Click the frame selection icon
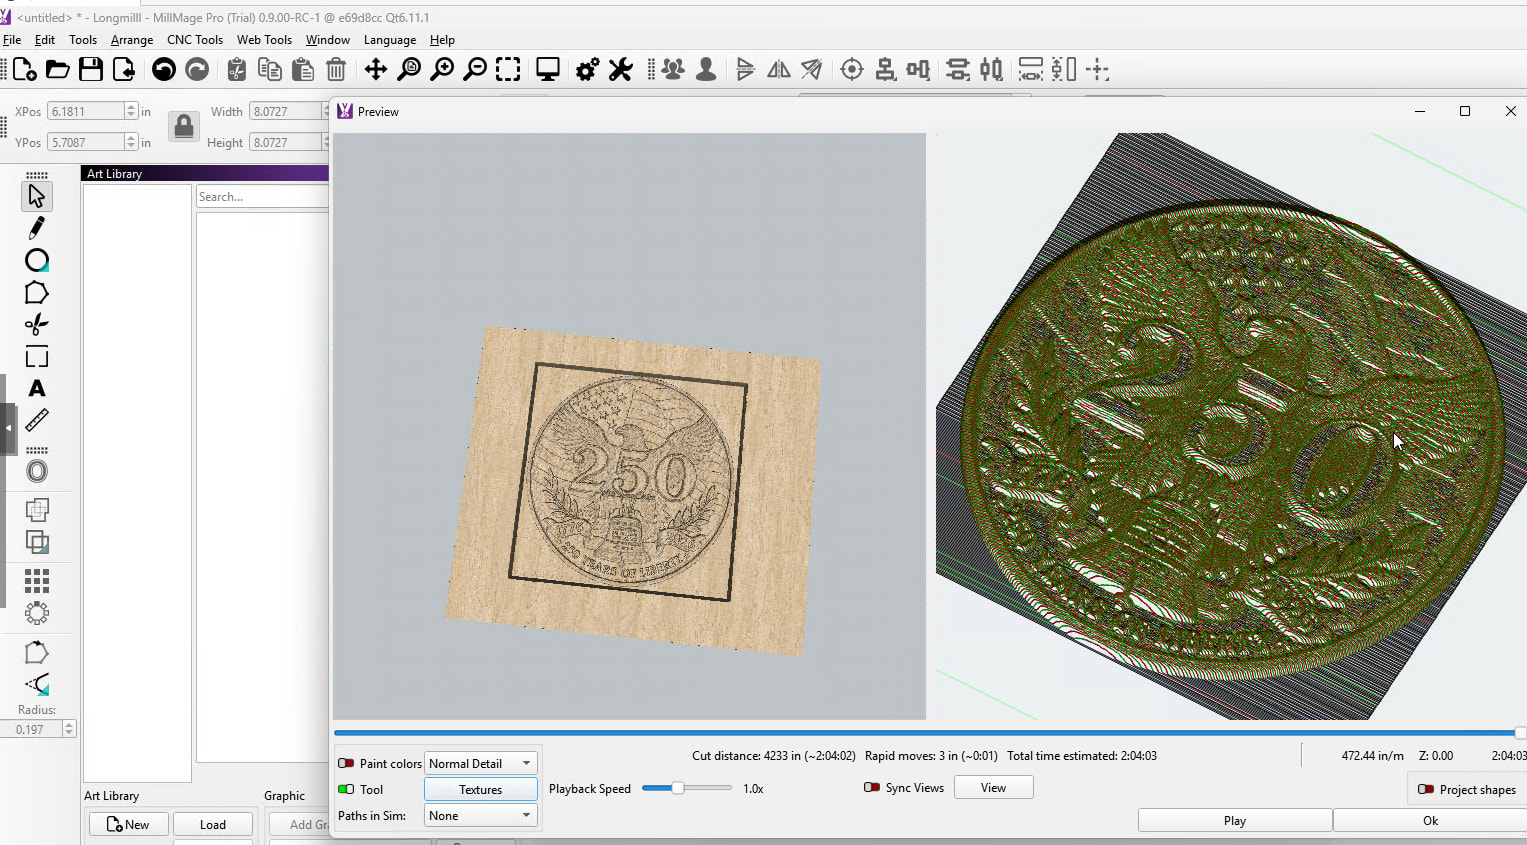This screenshot has width=1527, height=845. pos(508,69)
